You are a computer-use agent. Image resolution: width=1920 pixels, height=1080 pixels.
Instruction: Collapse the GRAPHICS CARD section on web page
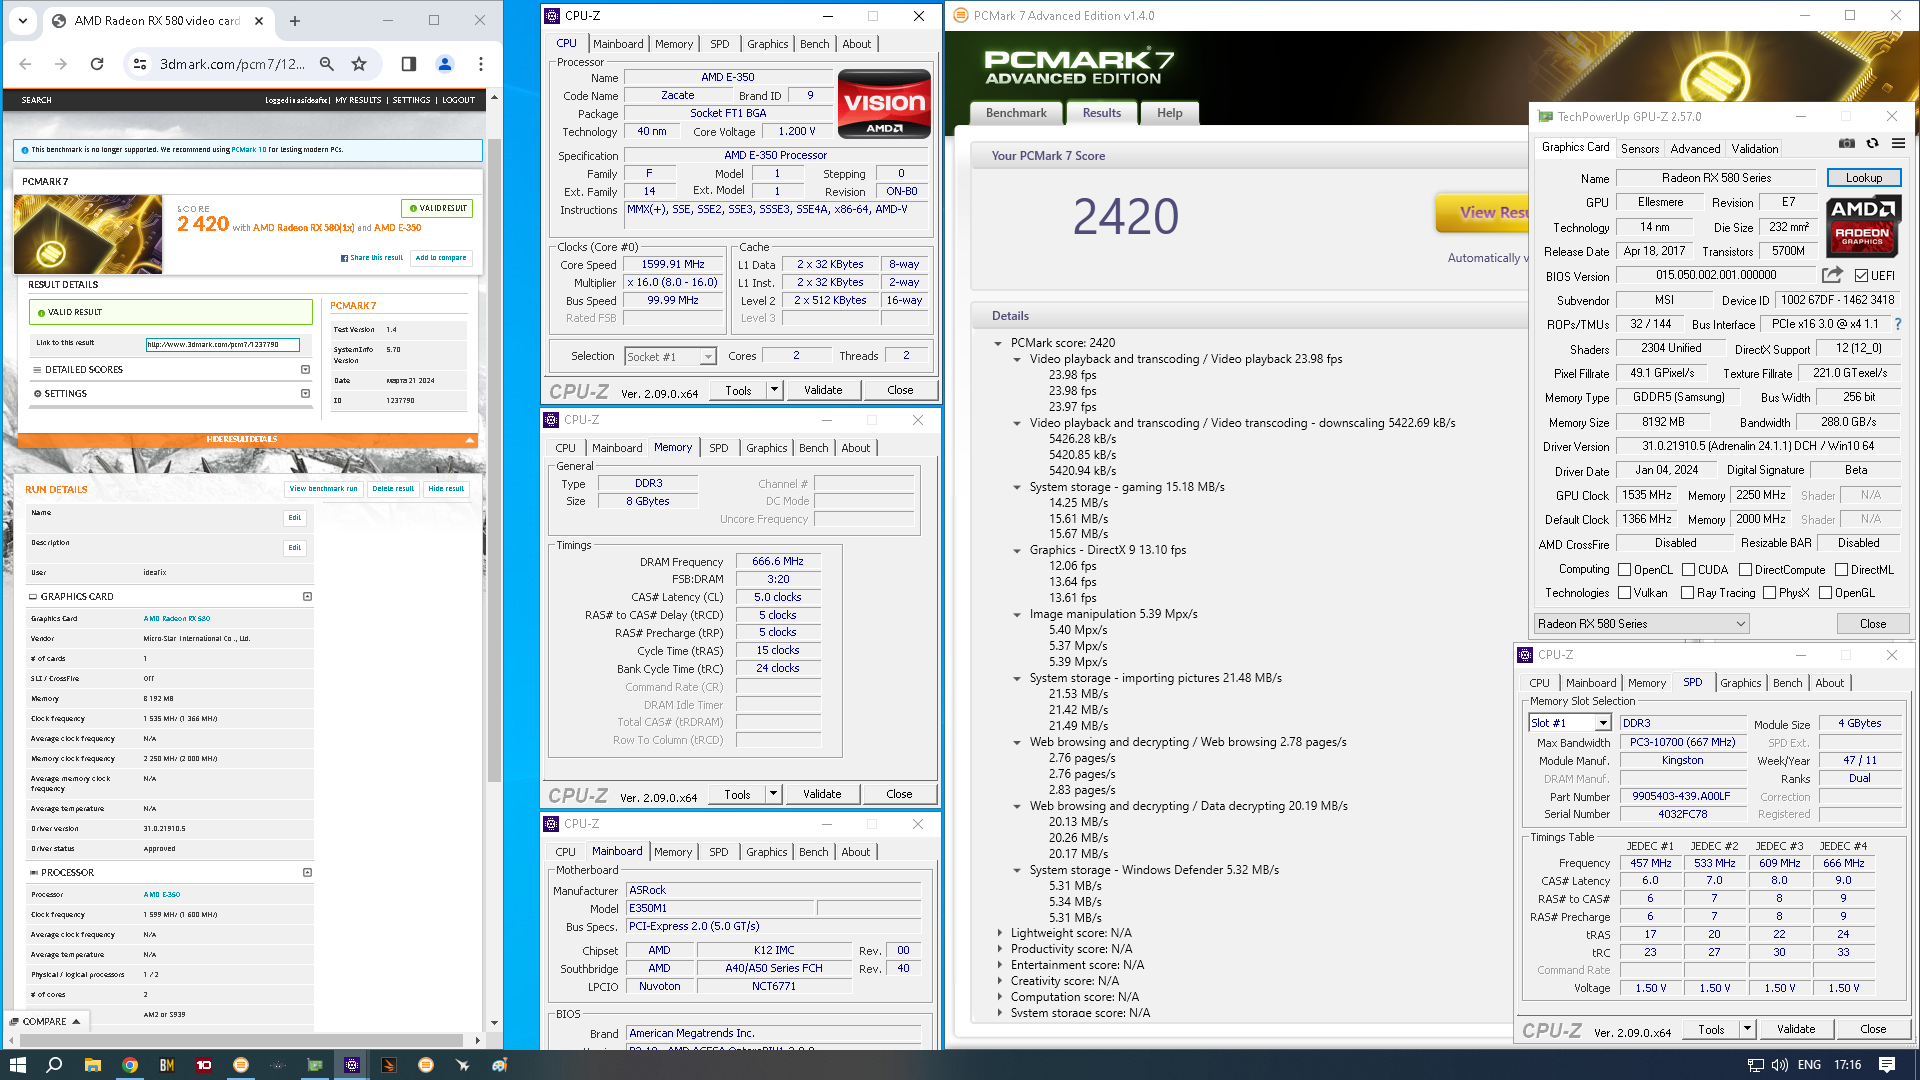(x=307, y=597)
